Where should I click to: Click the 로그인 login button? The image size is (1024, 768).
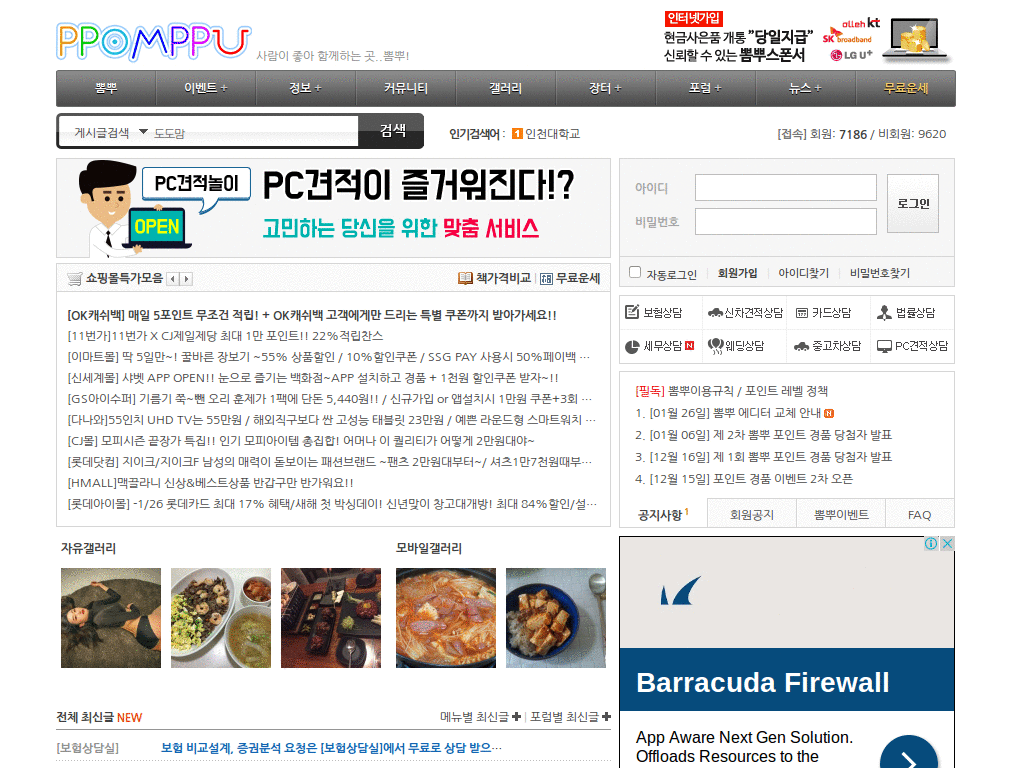click(913, 203)
